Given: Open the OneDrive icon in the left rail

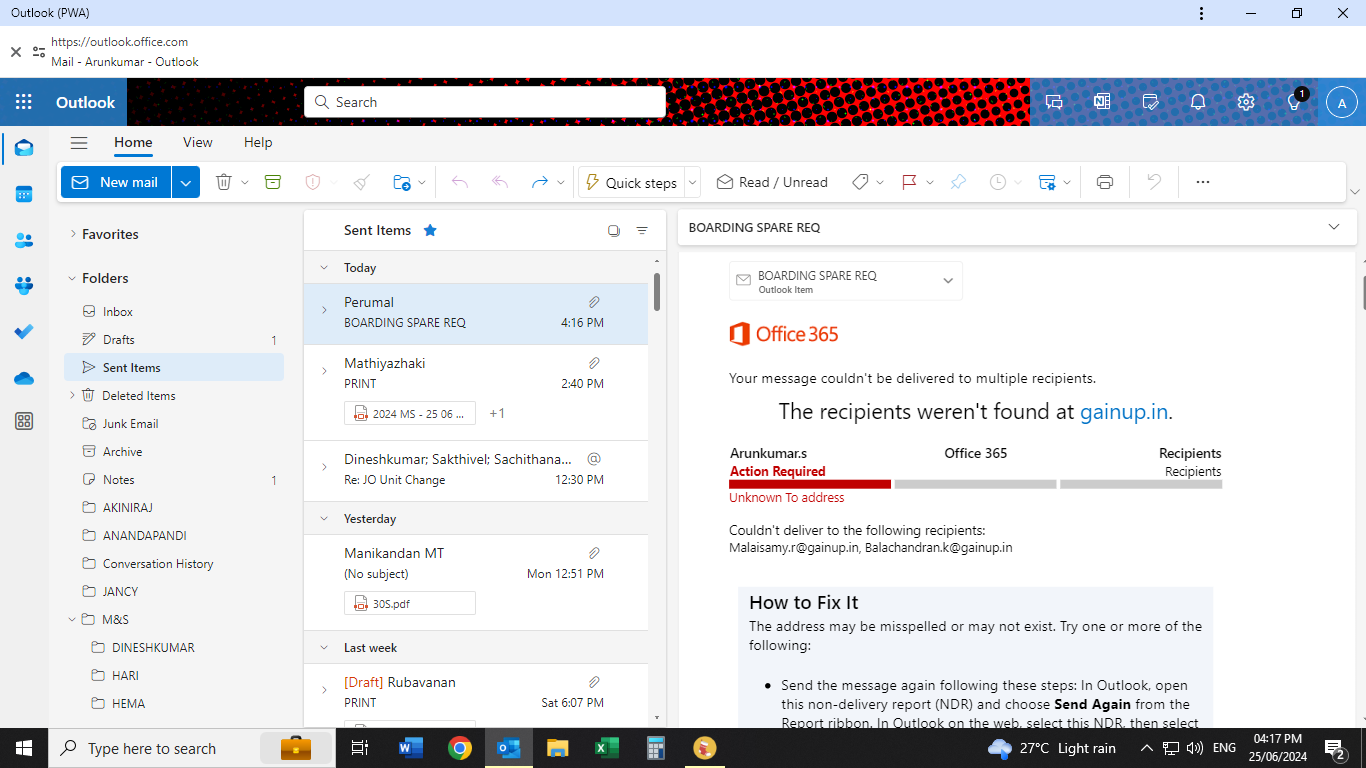Looking at the screenshot, I should [24, 378].
